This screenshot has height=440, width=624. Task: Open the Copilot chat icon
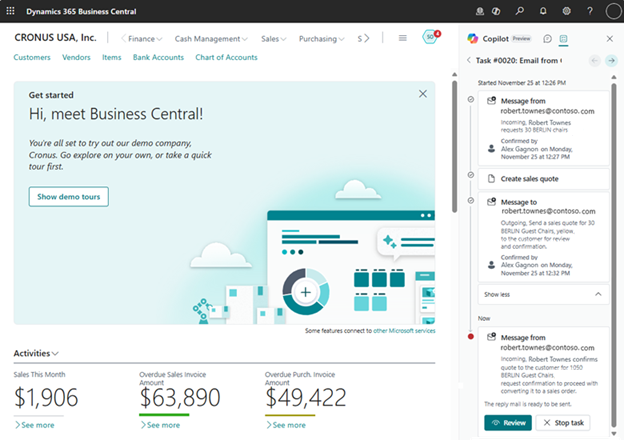[547, 39]
